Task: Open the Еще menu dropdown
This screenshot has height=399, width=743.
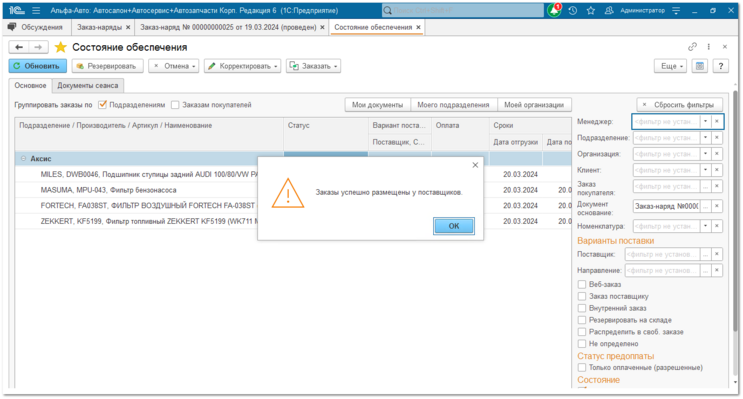Action: point(671,66)
